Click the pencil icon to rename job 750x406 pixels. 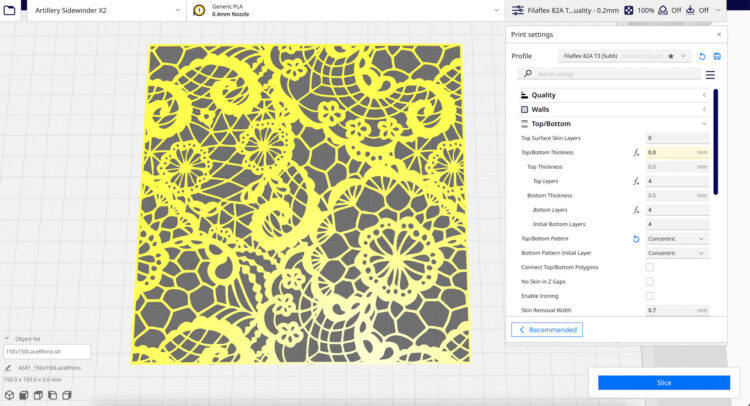click(x=8, y=368)
